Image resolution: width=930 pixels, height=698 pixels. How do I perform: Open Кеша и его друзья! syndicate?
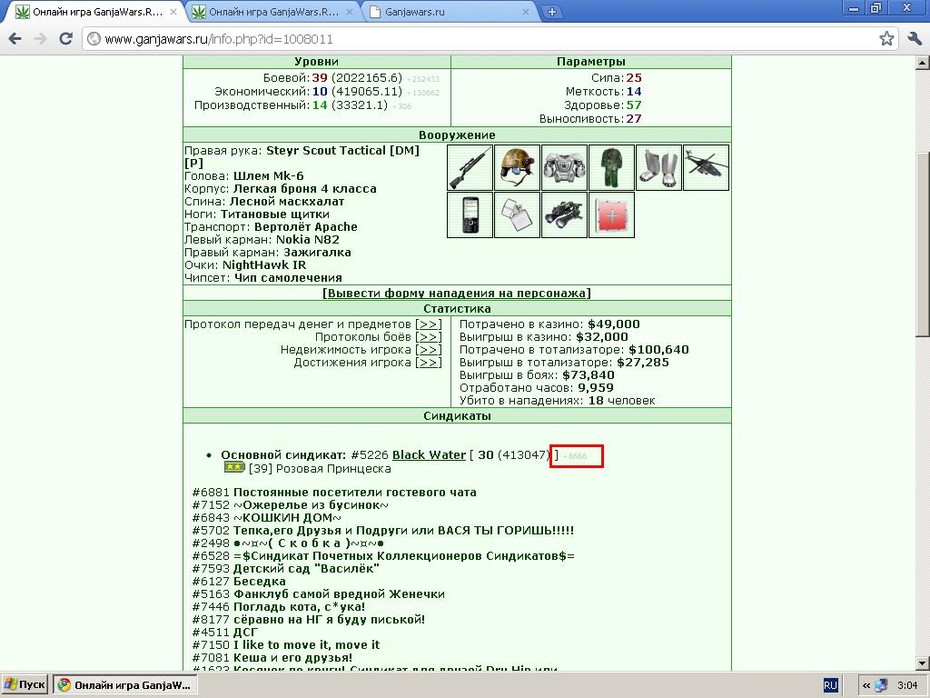(292, 658)
